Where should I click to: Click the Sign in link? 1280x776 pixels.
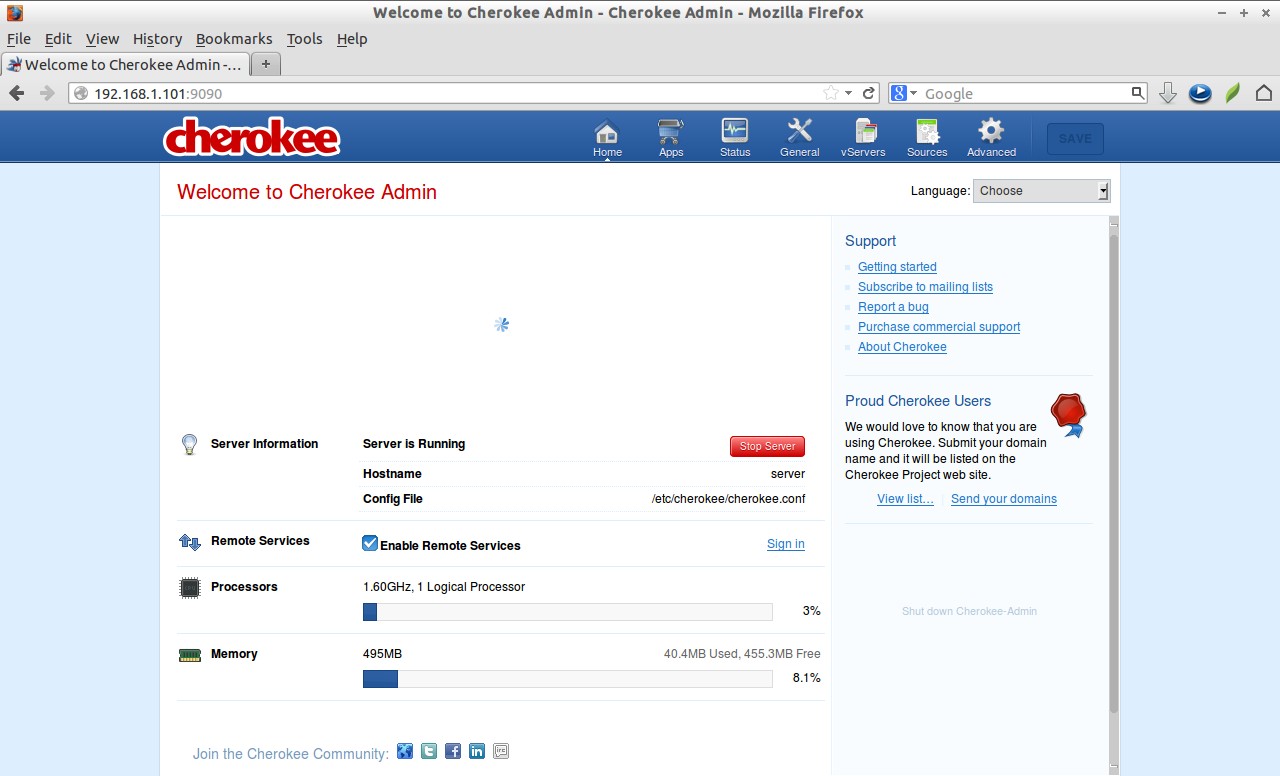point(786,544)
